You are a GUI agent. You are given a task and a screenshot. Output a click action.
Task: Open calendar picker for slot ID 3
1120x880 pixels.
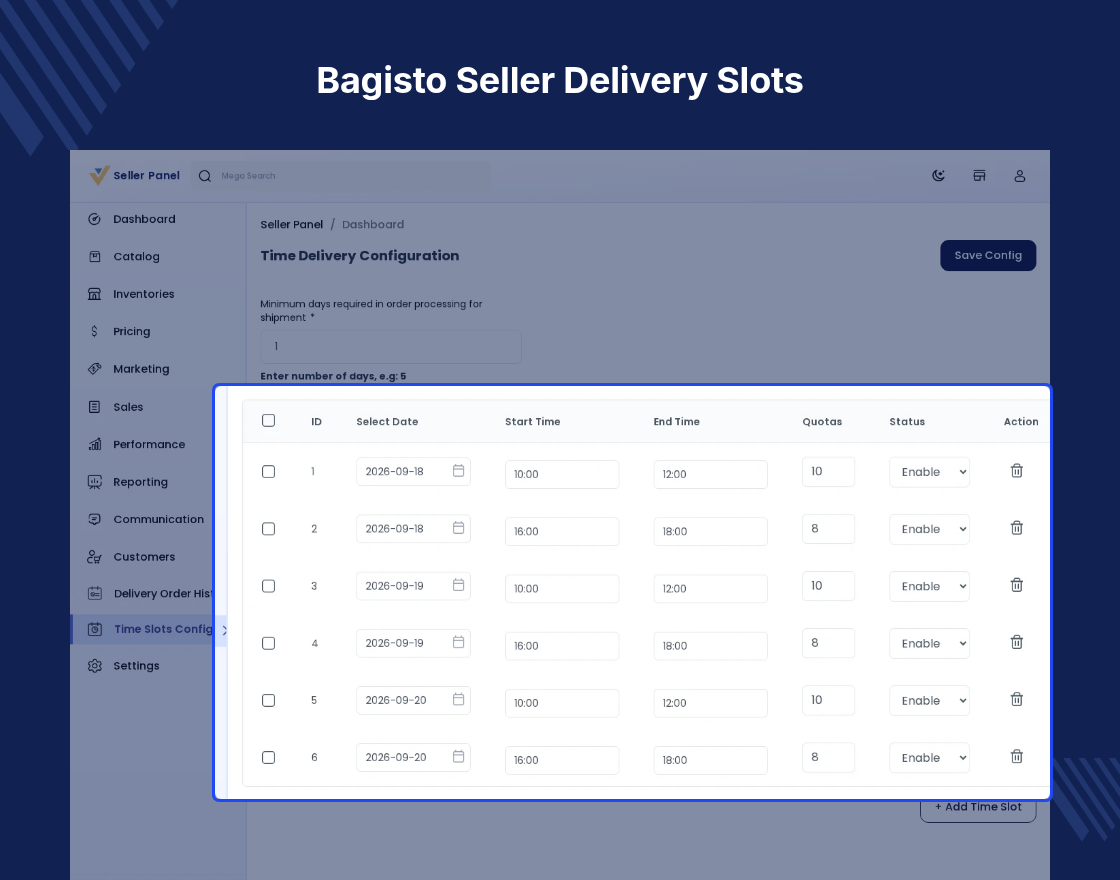(459, 585)
